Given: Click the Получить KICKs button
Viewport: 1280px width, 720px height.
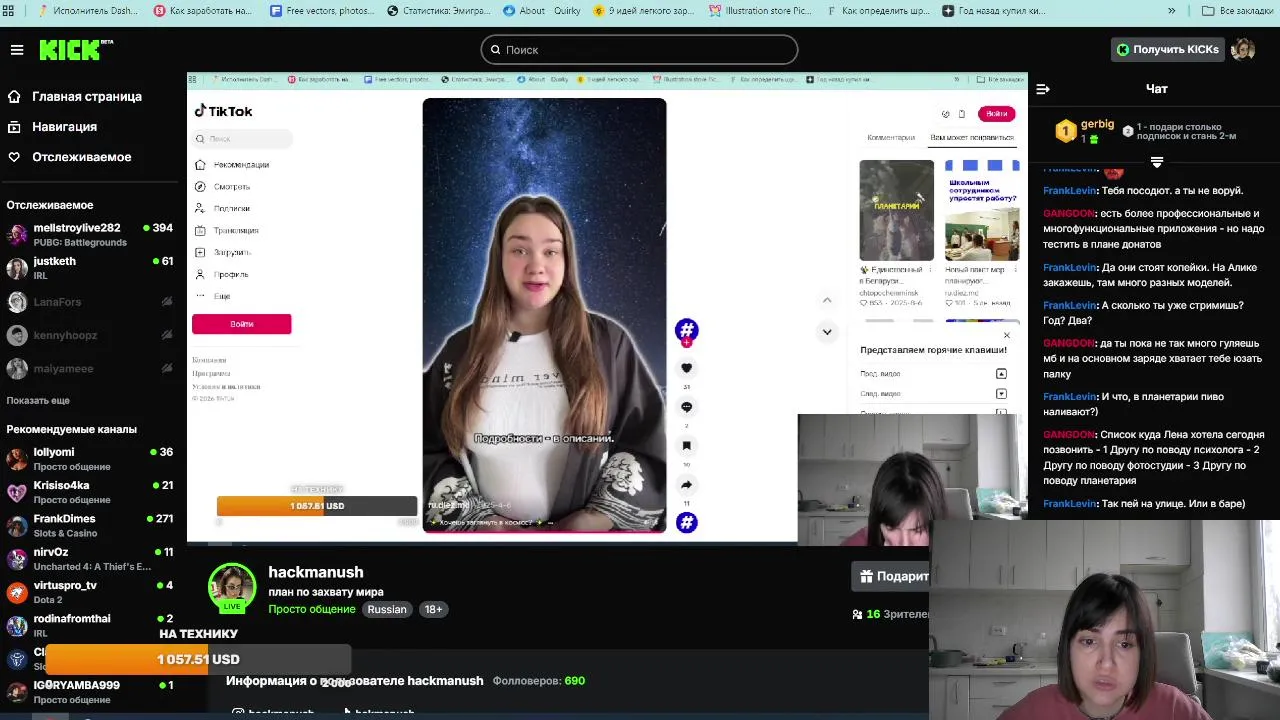Looking at the screenshot, I should click(x=1168, y=49).
